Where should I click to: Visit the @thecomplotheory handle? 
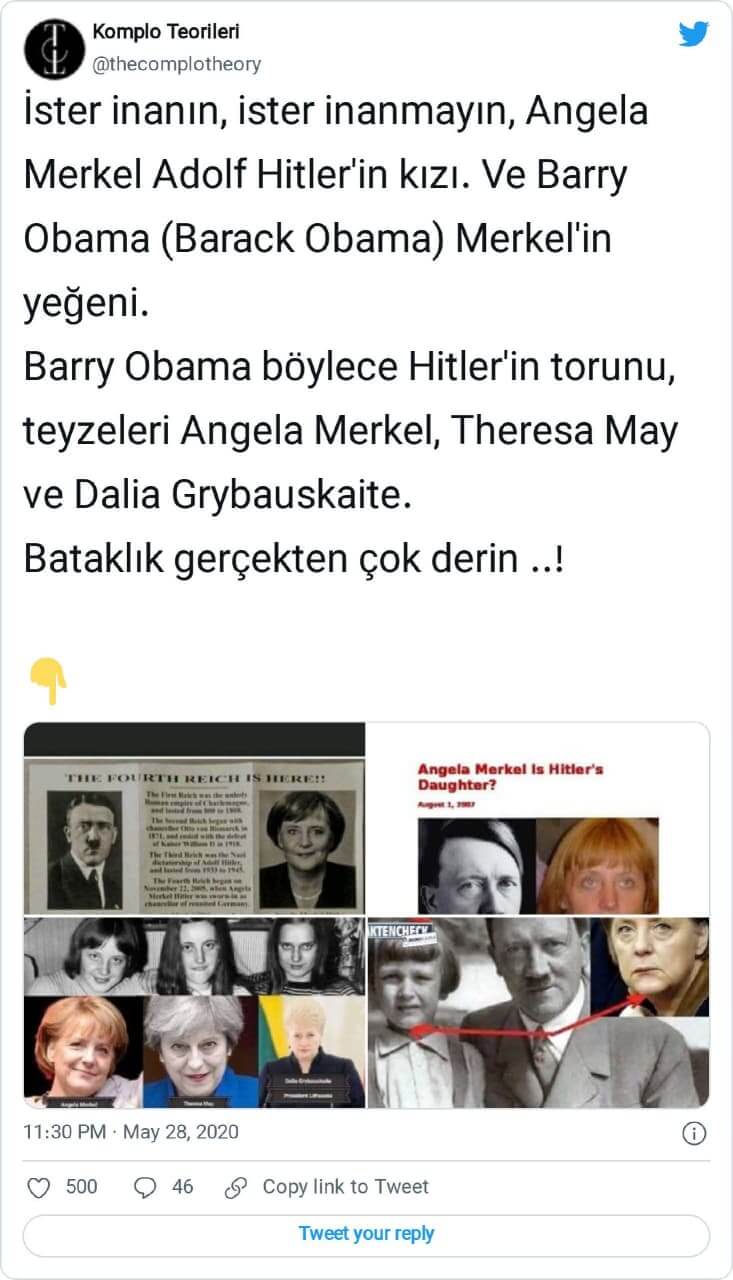coord(176,64)
